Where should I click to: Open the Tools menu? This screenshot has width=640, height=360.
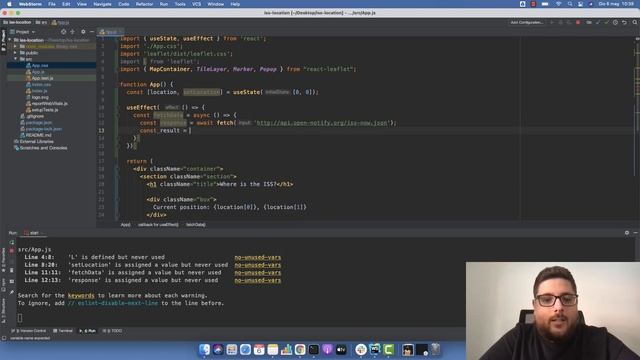pos(180,4)
